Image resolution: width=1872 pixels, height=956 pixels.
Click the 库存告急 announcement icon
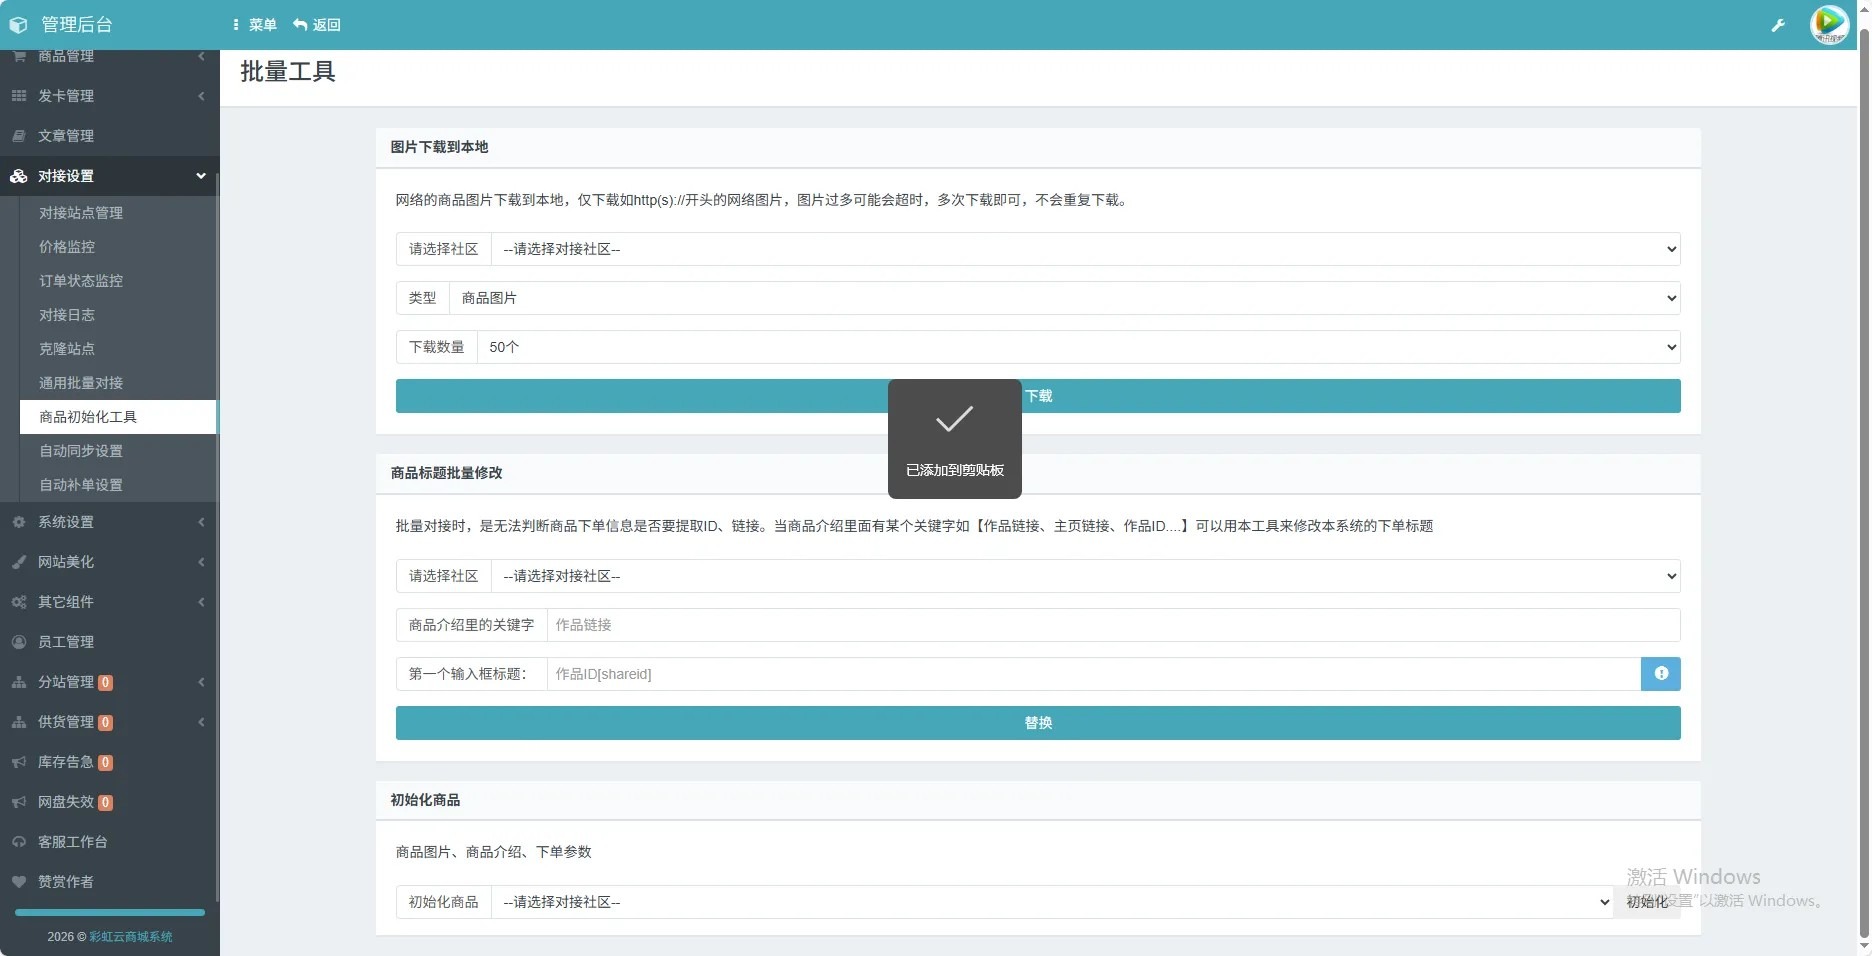point(18,762)
